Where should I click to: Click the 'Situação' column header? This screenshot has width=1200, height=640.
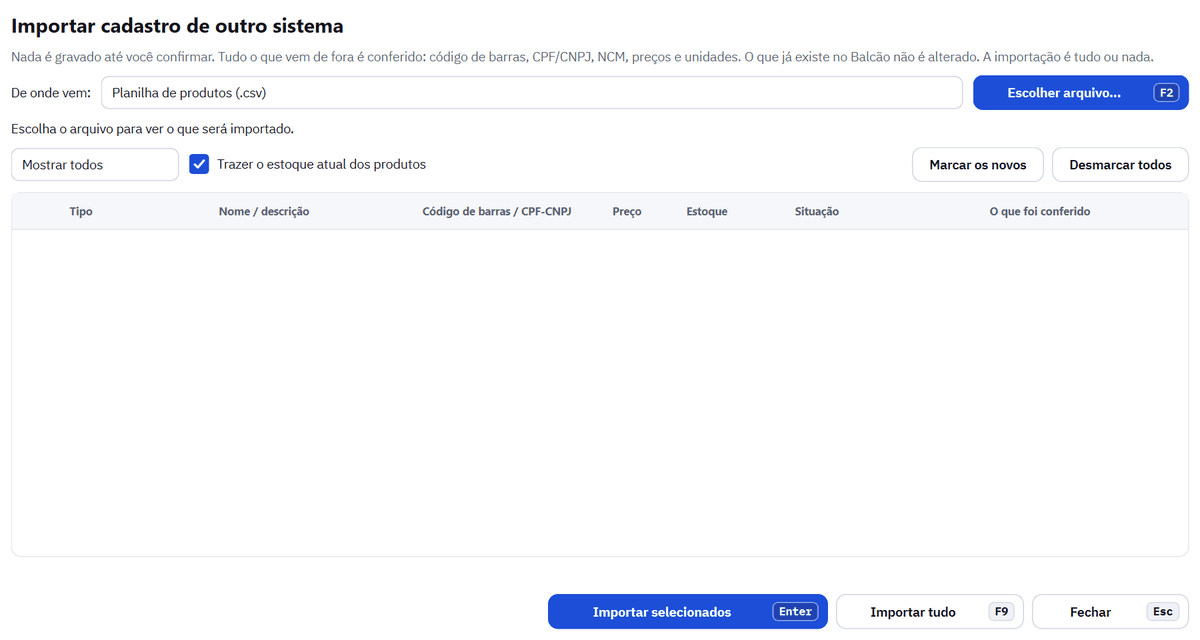point(817,212)
